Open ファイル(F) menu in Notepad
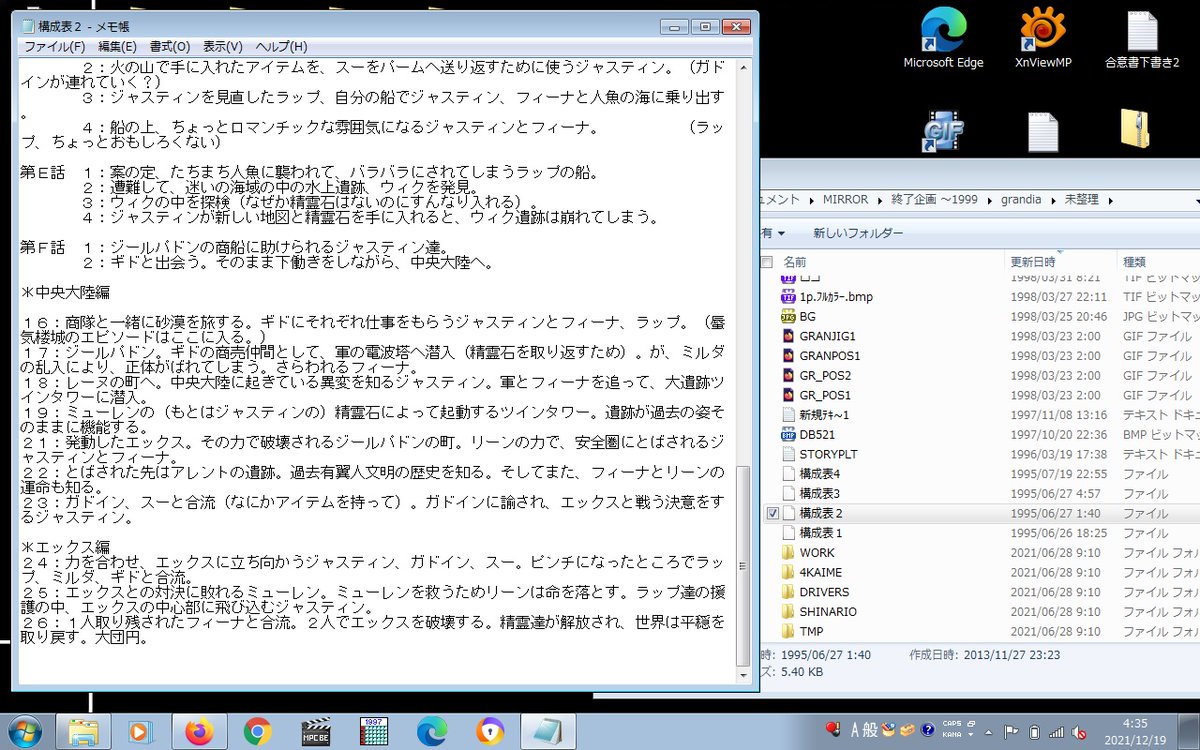1200x750 pixels. (x=54, y=46)
